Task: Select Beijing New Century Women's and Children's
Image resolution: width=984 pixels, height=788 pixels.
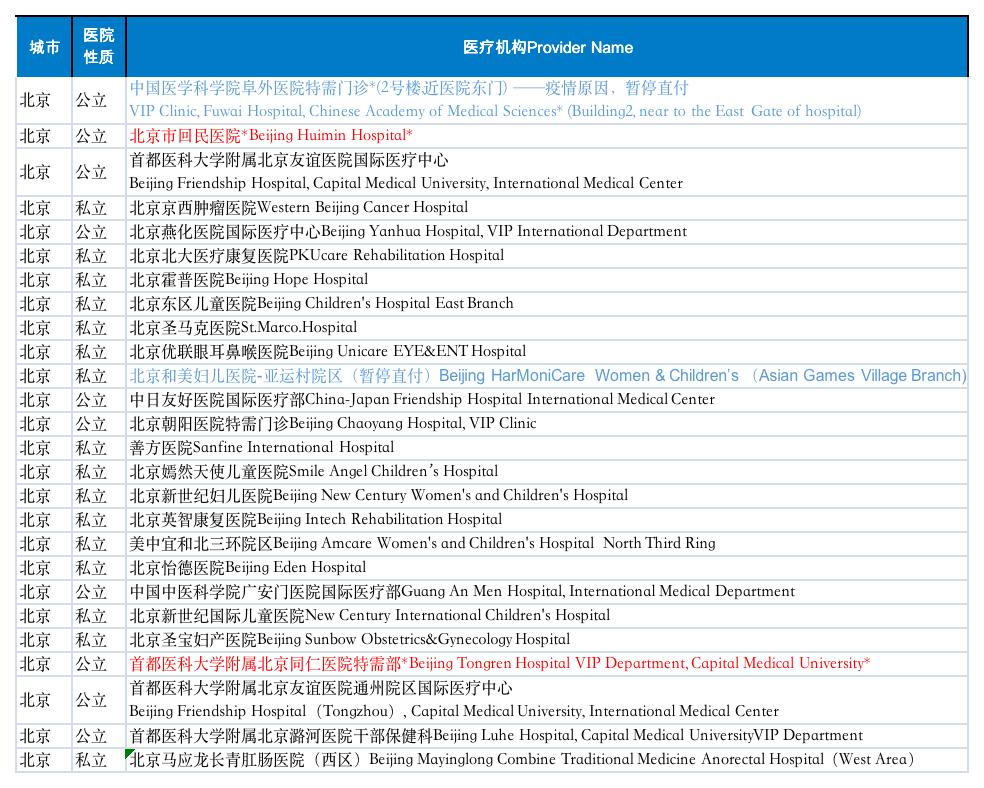Action: coord(547,496)
